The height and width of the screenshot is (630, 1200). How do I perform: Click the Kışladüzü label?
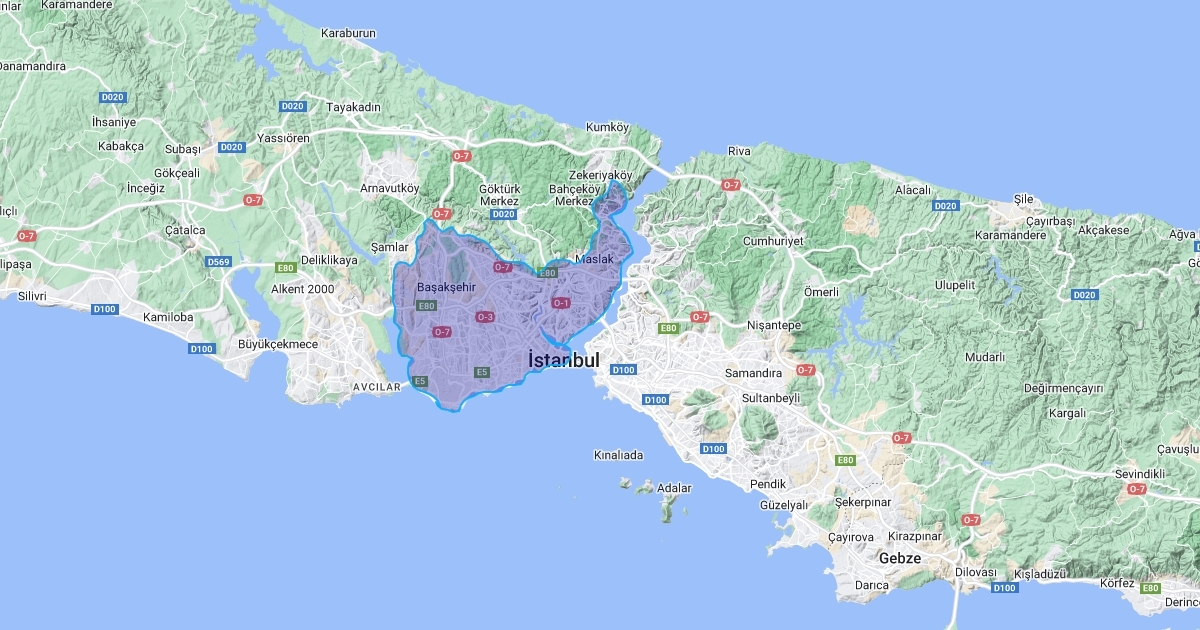(1041, 574)
